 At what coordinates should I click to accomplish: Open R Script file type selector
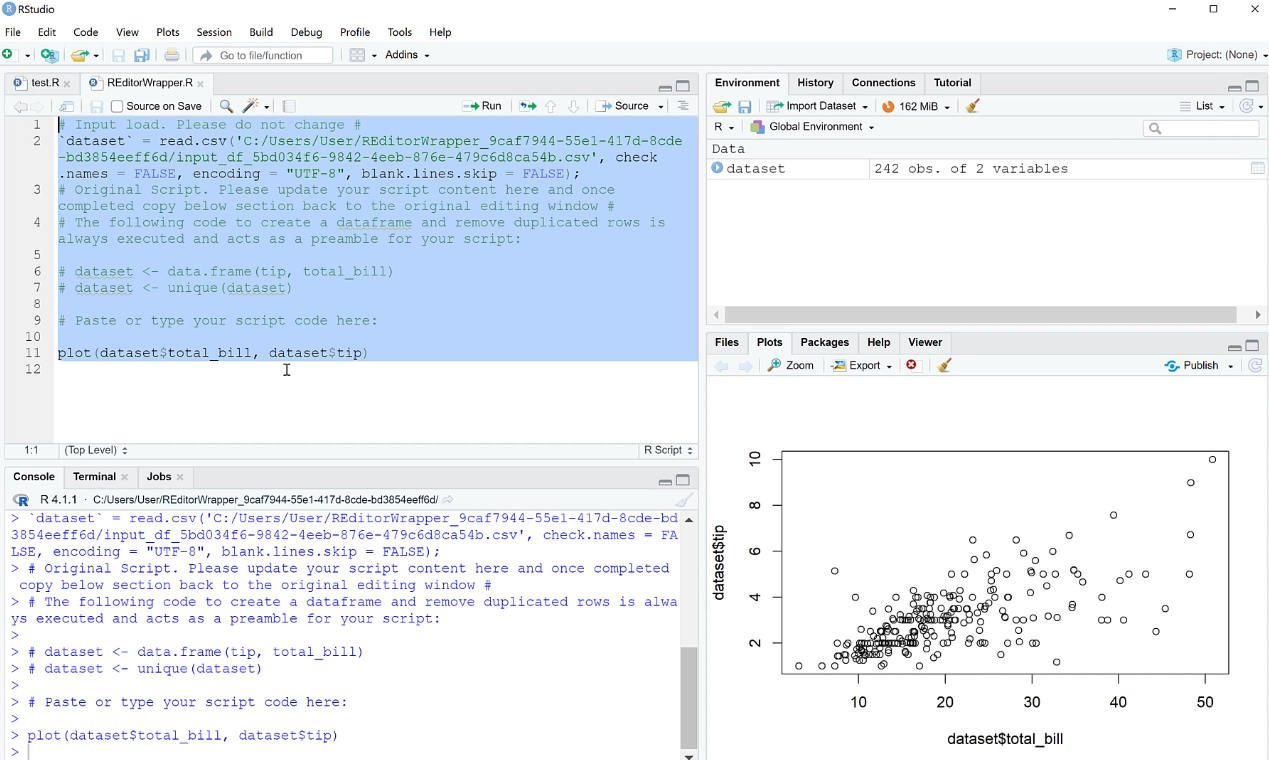pyautogui.click(x=668, y=450)
